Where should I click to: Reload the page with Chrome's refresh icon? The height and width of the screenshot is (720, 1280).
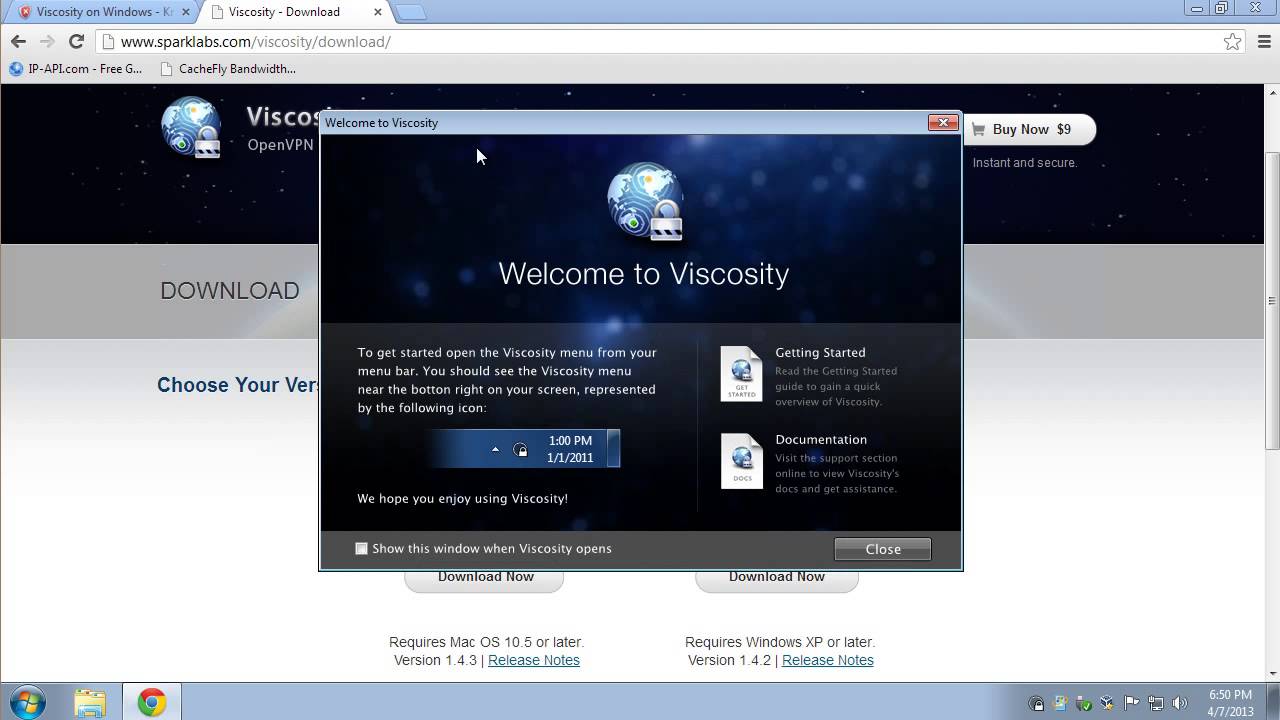click(76, 41)
